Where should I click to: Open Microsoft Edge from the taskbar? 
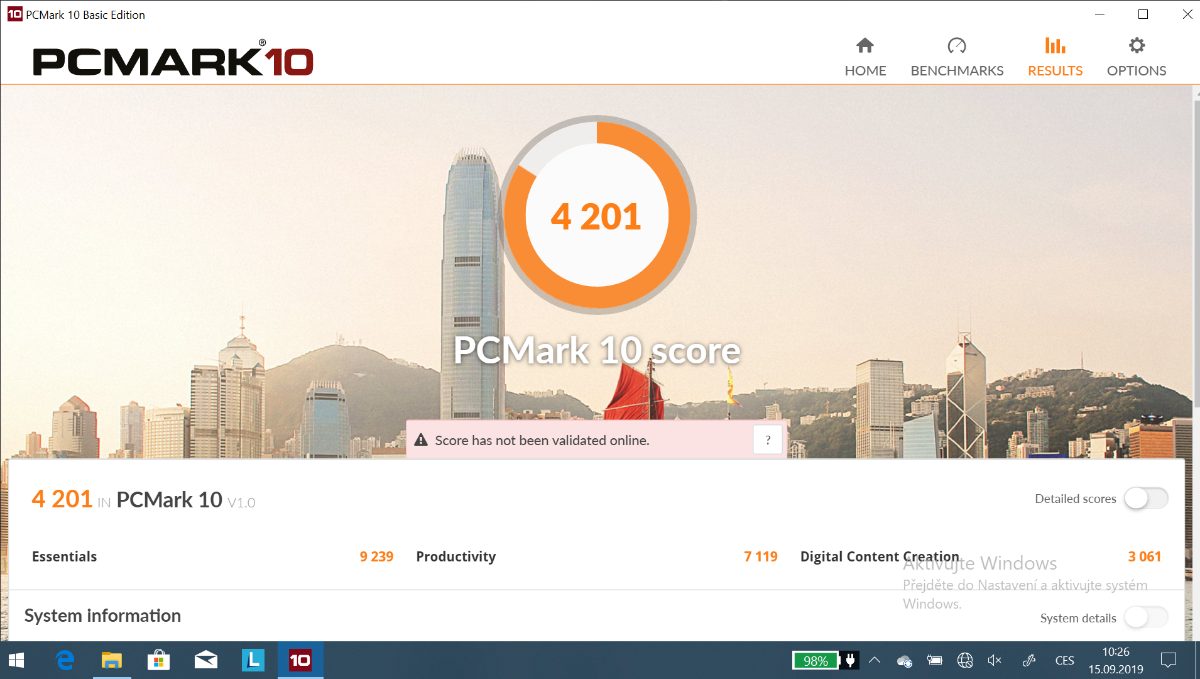[x=66, y=660]
